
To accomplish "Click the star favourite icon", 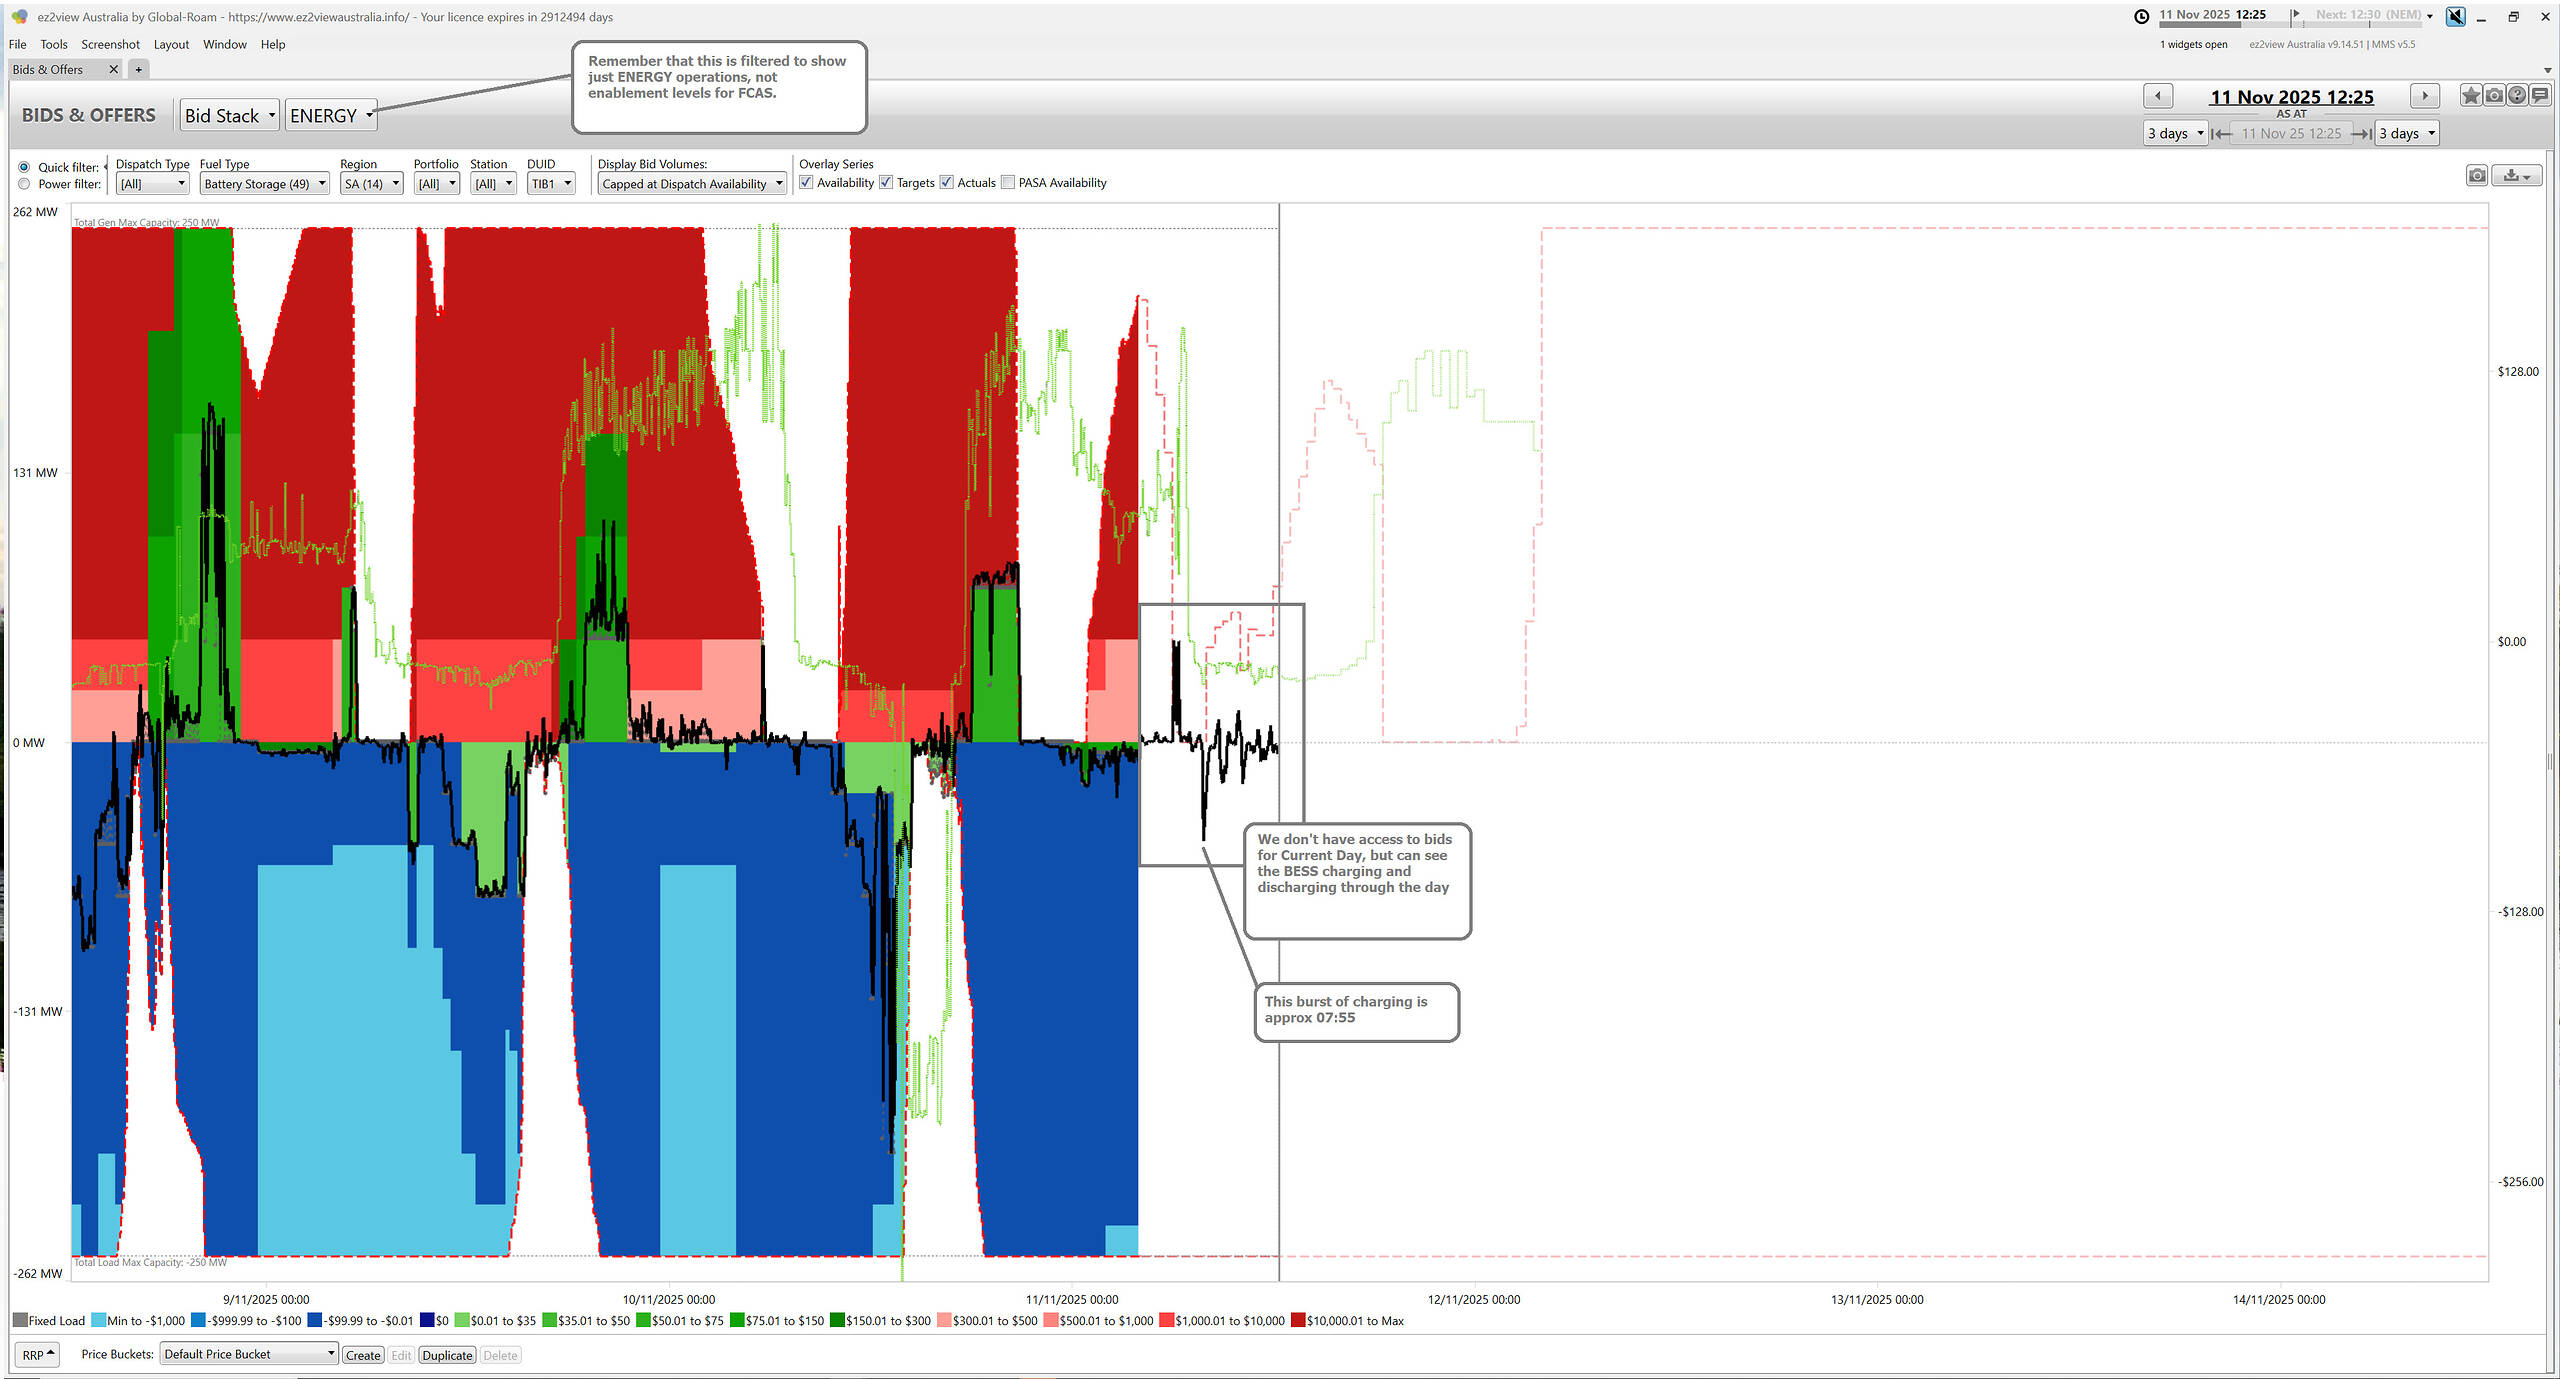I will point(2471,96).
